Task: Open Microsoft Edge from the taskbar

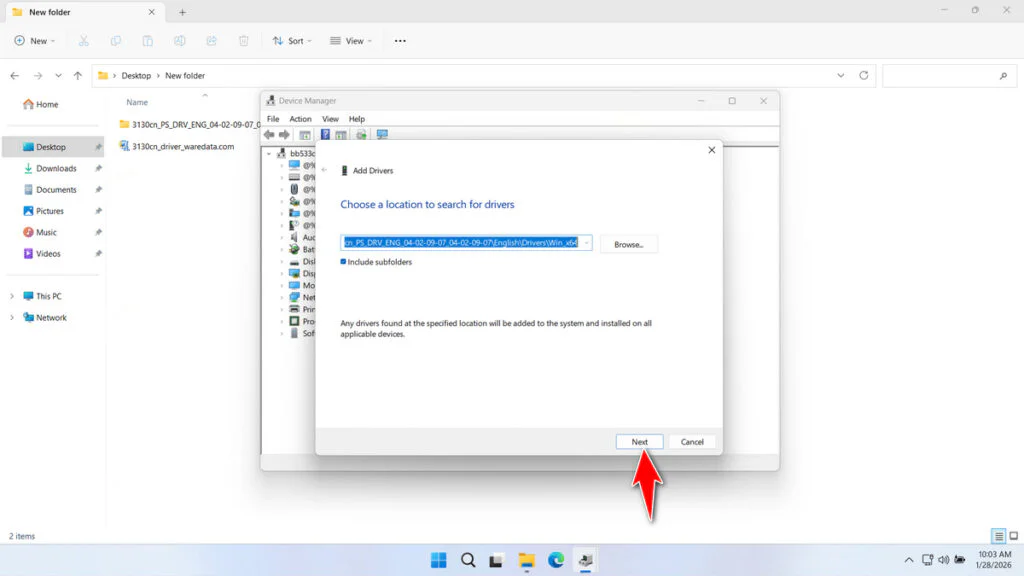Action: [555, 560]
